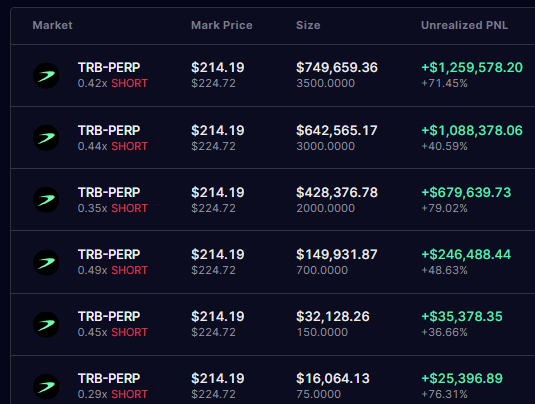535x404 pixels.
Task: Click TRB icon in 0.44x SHORT row
Action: click(46, 138)
